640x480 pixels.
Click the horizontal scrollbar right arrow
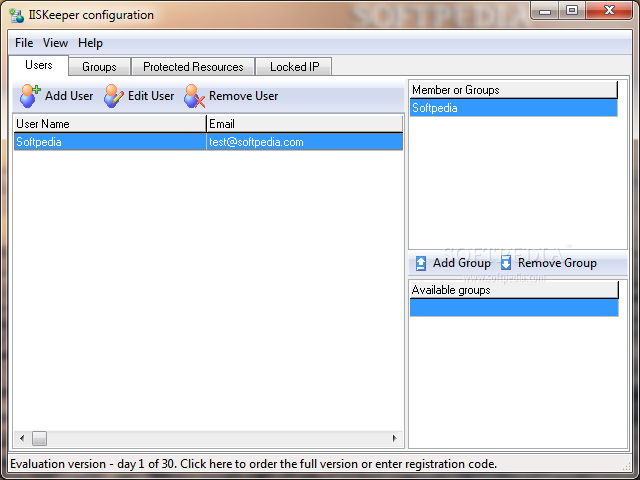click(394, 438)
